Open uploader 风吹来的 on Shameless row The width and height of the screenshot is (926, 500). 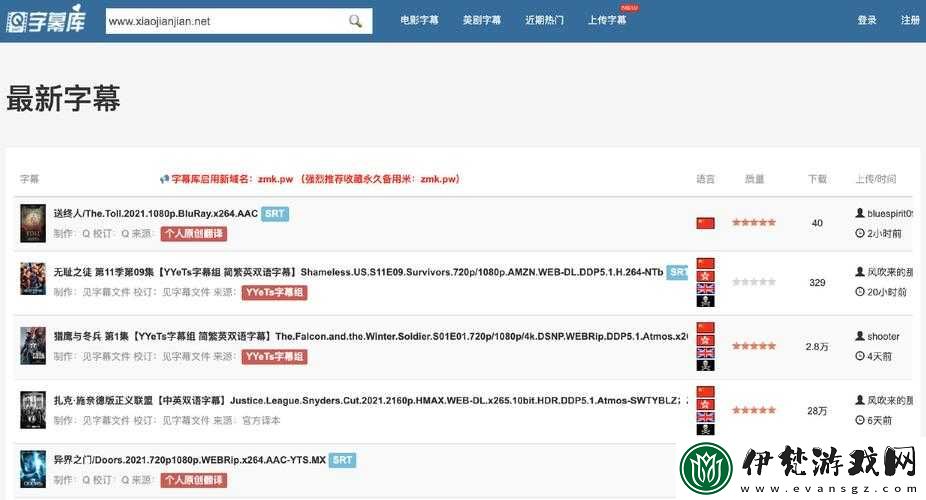(x=890, y=272)
